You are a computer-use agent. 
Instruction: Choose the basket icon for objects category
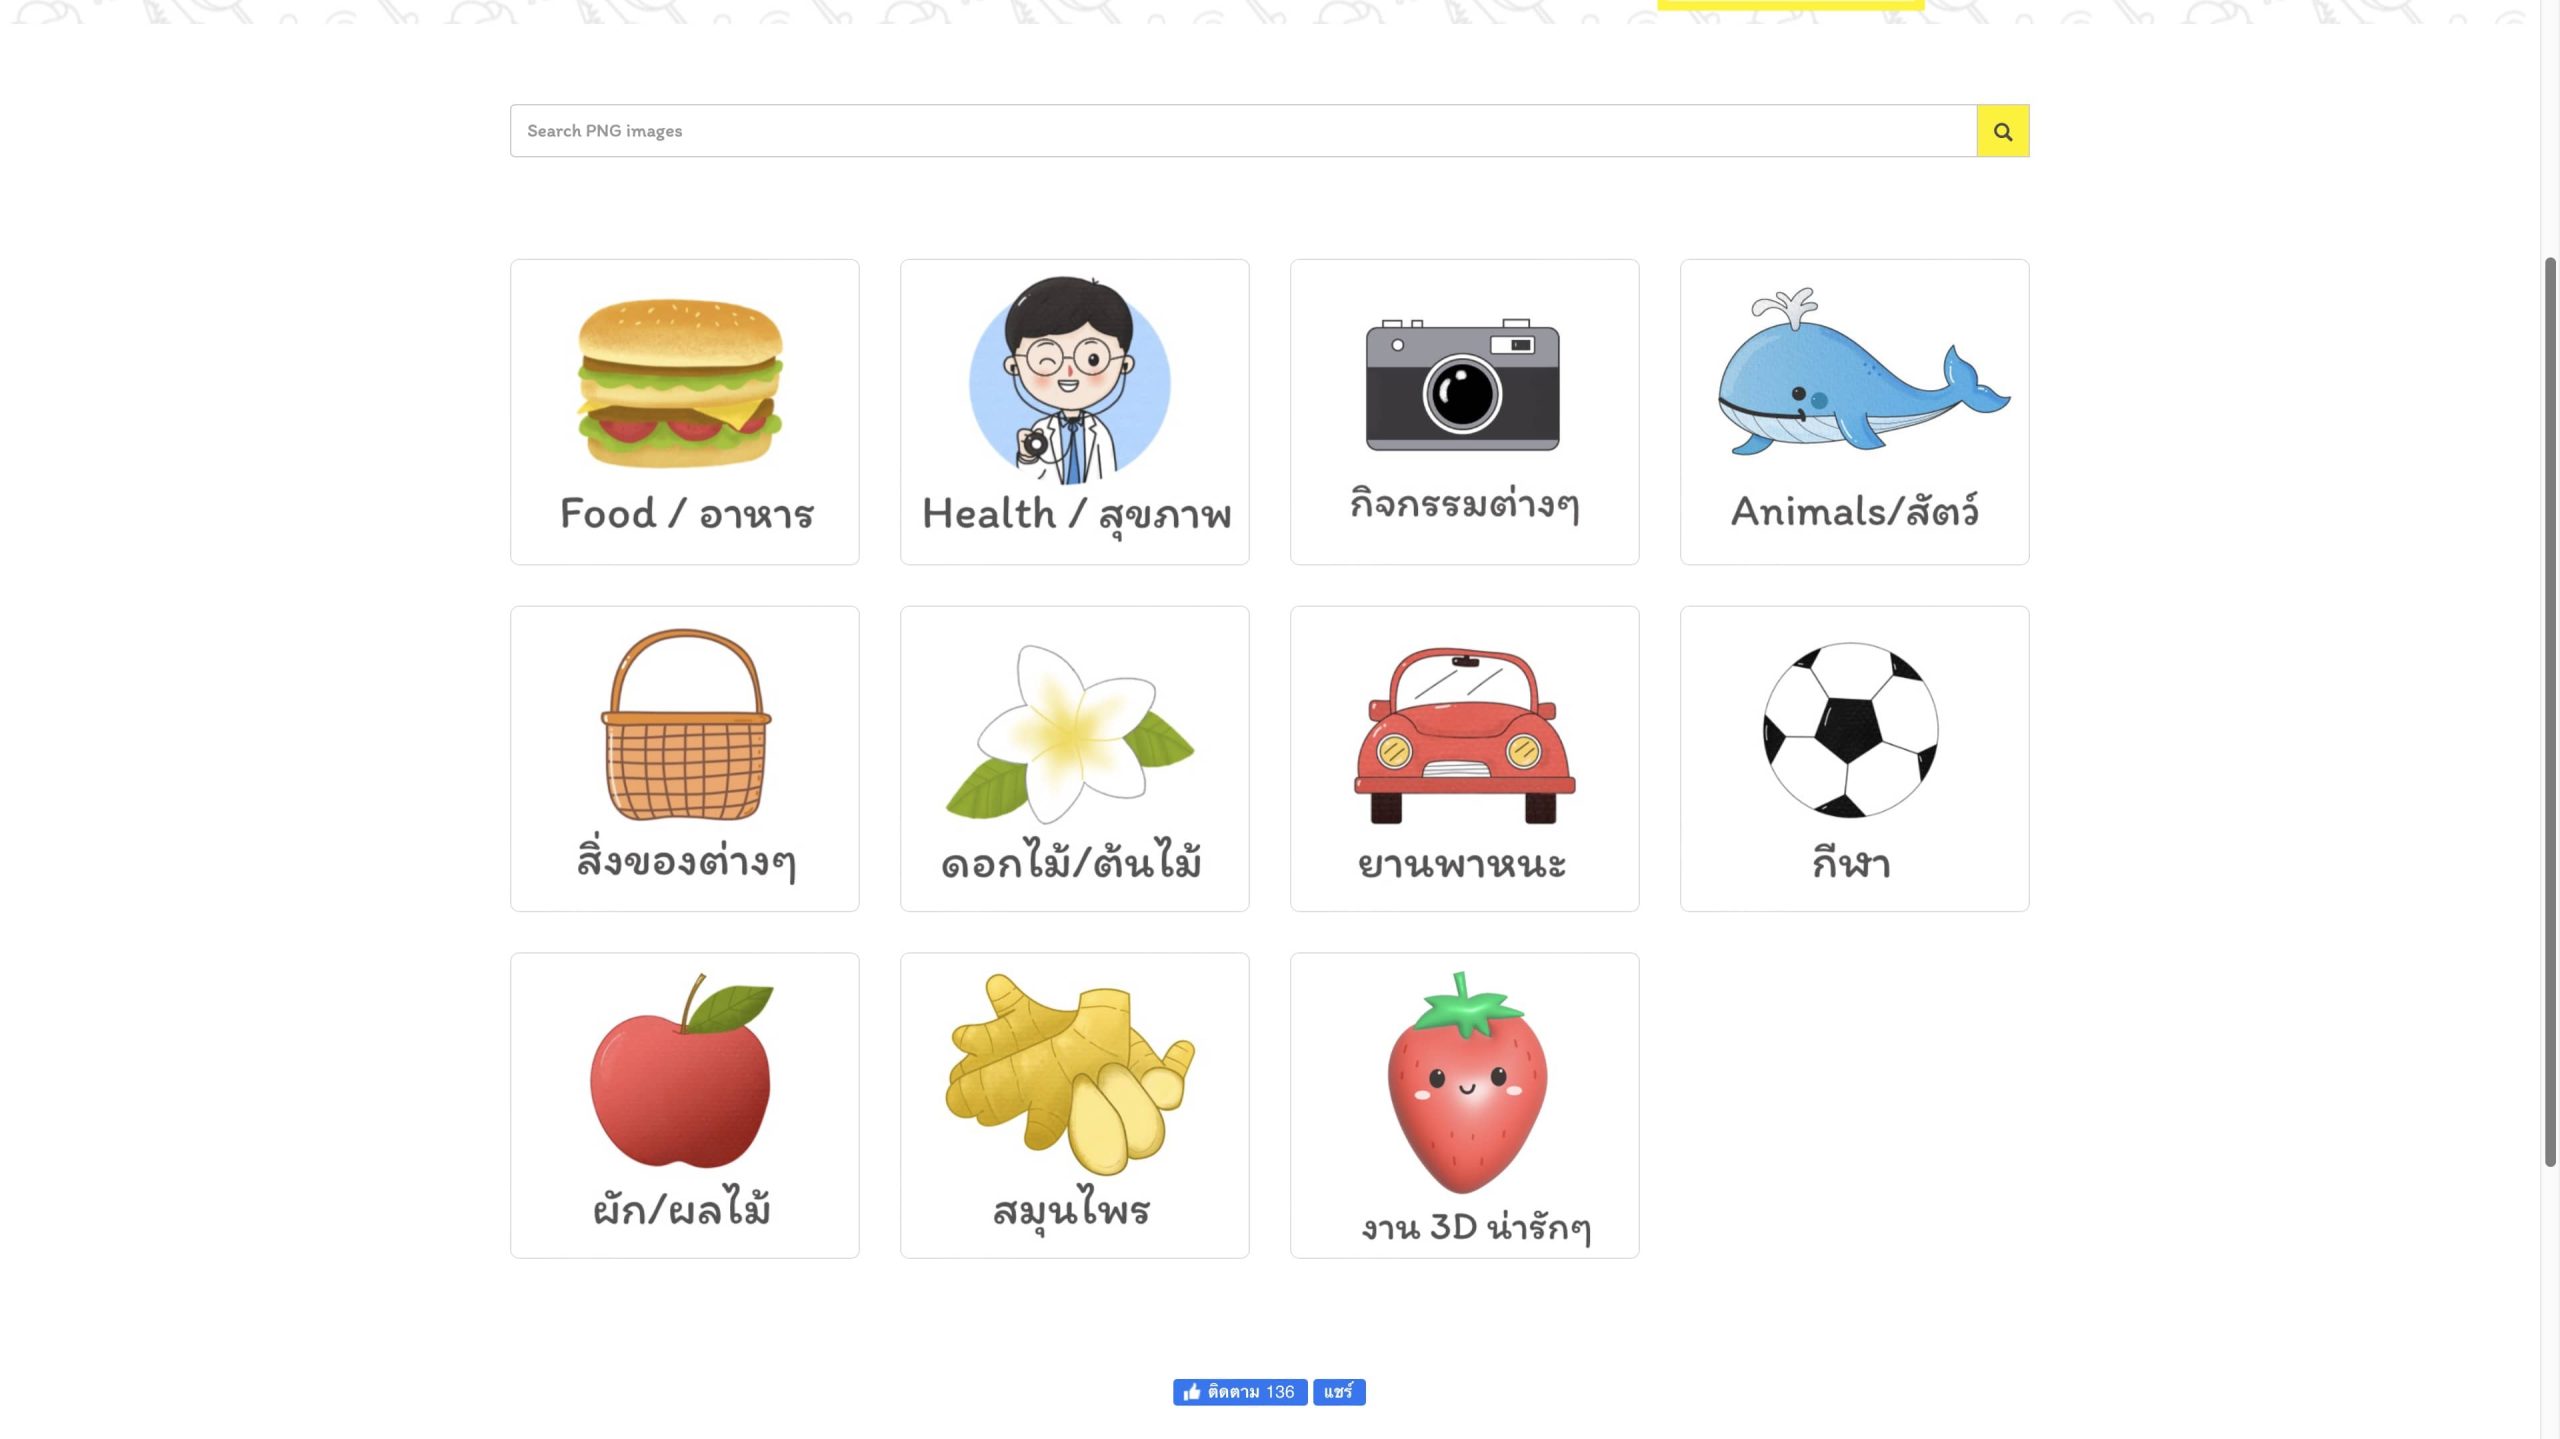[x=685, y=725]
